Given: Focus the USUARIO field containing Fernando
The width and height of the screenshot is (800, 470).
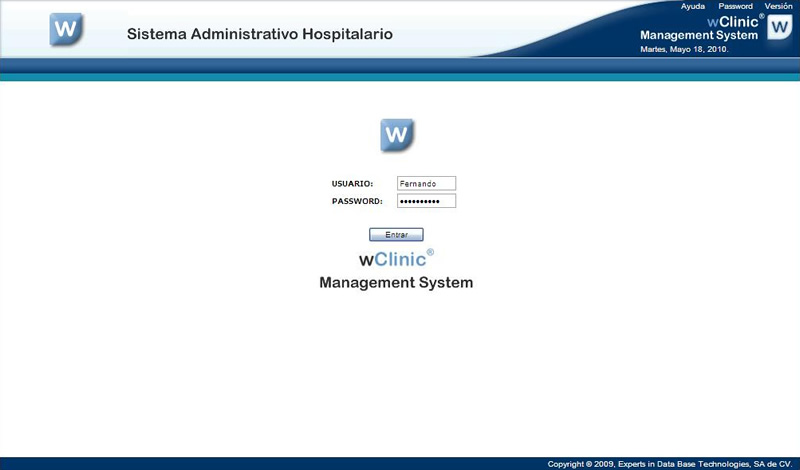Looking at the screenshot, I should [x=426, y=183].
